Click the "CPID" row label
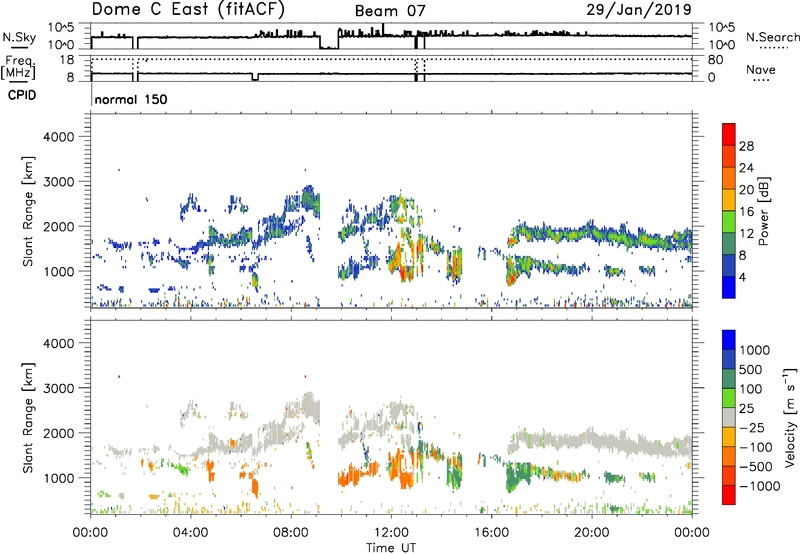Image resolution: width=800 pixels, height=554 pixels. [x=22, y=95]
